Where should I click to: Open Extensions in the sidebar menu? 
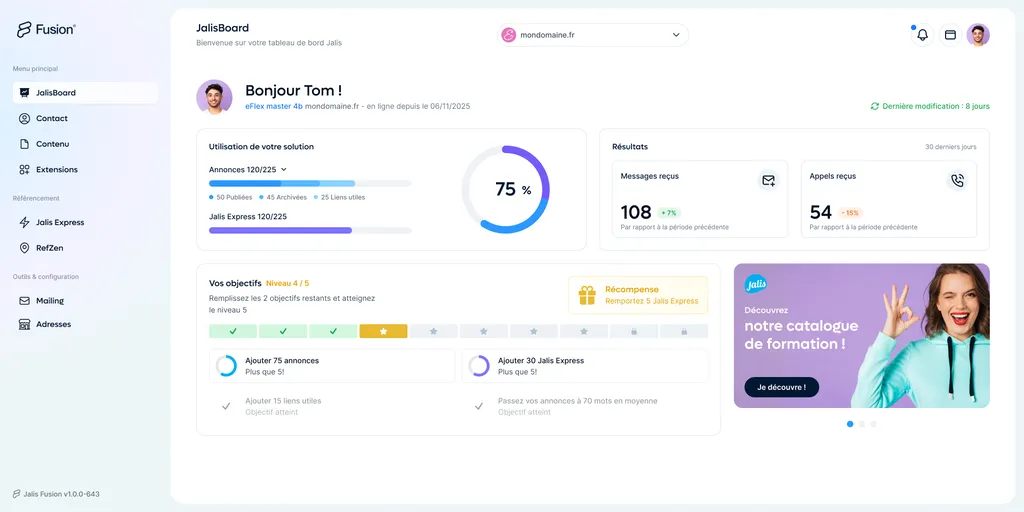[x=56, y=170]
